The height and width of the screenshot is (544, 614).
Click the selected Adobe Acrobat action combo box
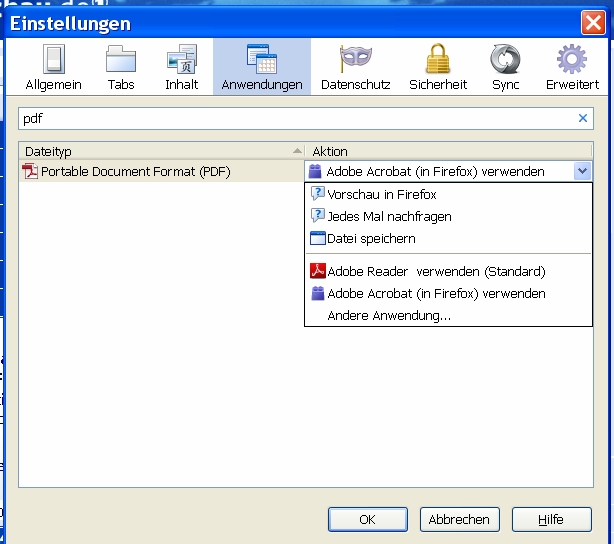[448, 171]
